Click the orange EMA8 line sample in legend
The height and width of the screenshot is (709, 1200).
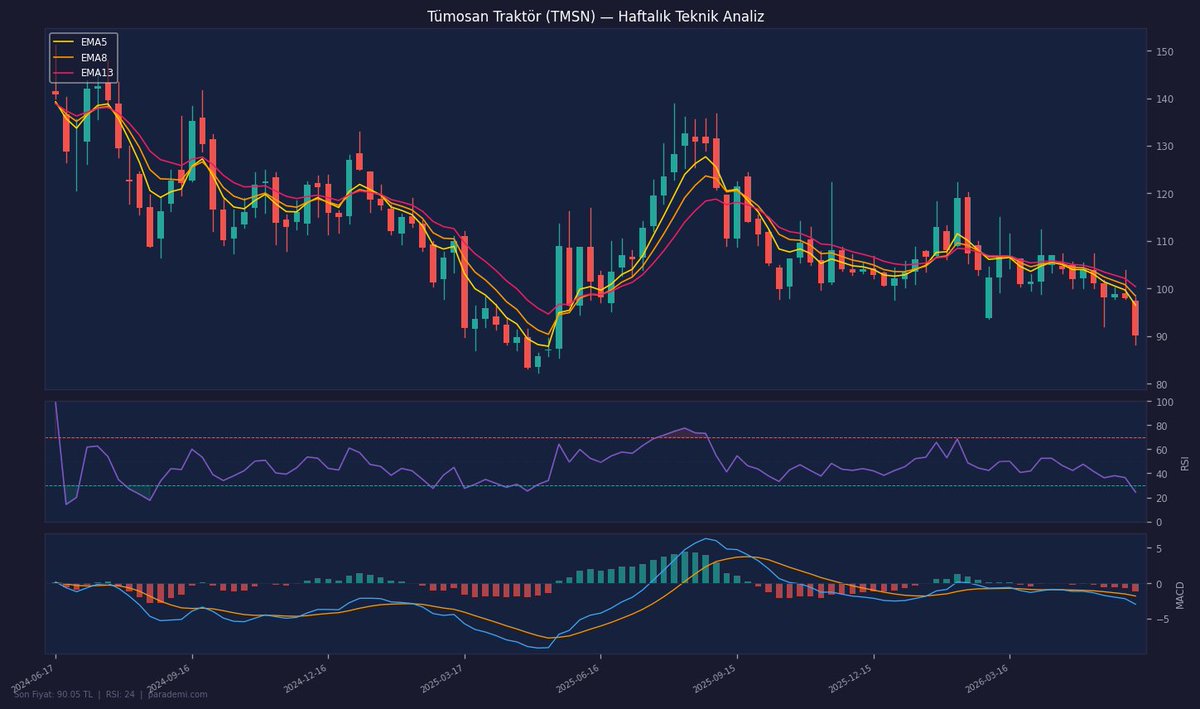point(64,58)
